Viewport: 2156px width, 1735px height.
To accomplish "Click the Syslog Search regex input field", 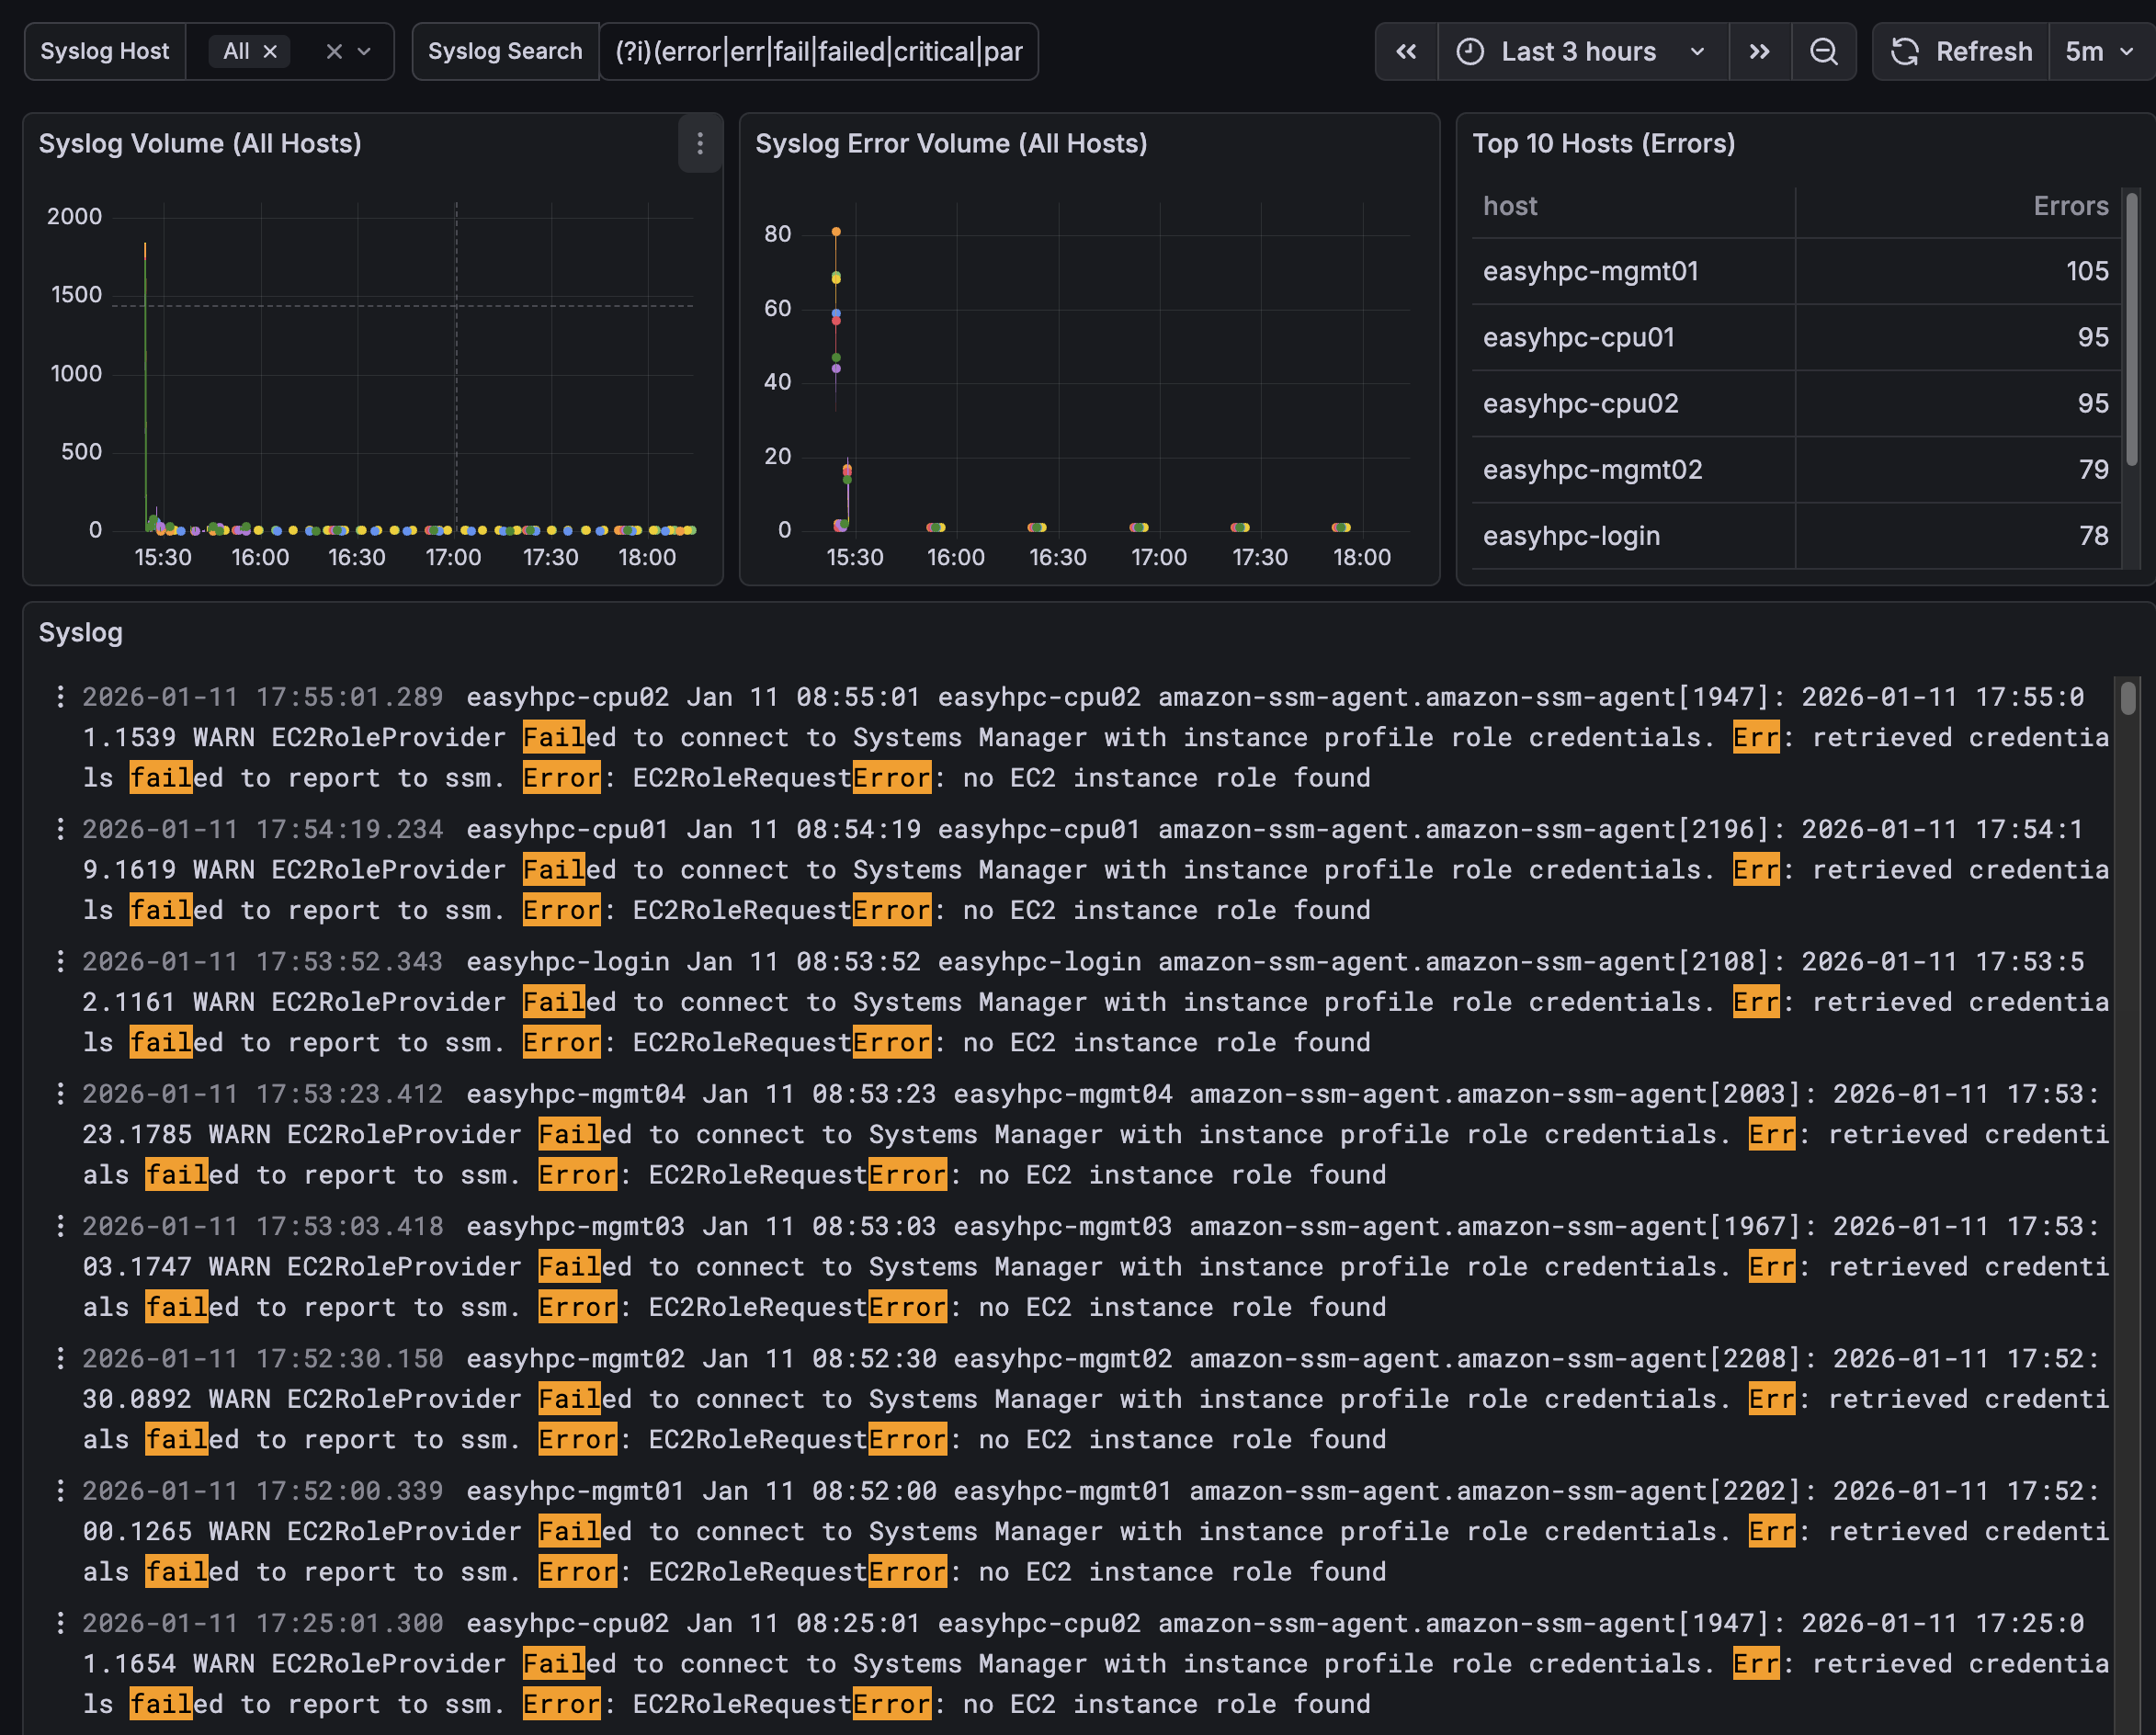I will click(818, 52).
